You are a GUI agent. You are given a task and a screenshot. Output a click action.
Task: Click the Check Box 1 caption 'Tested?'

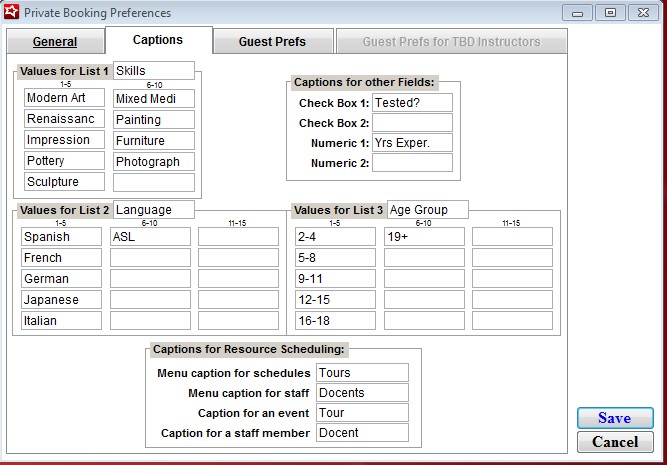(411, 103)
